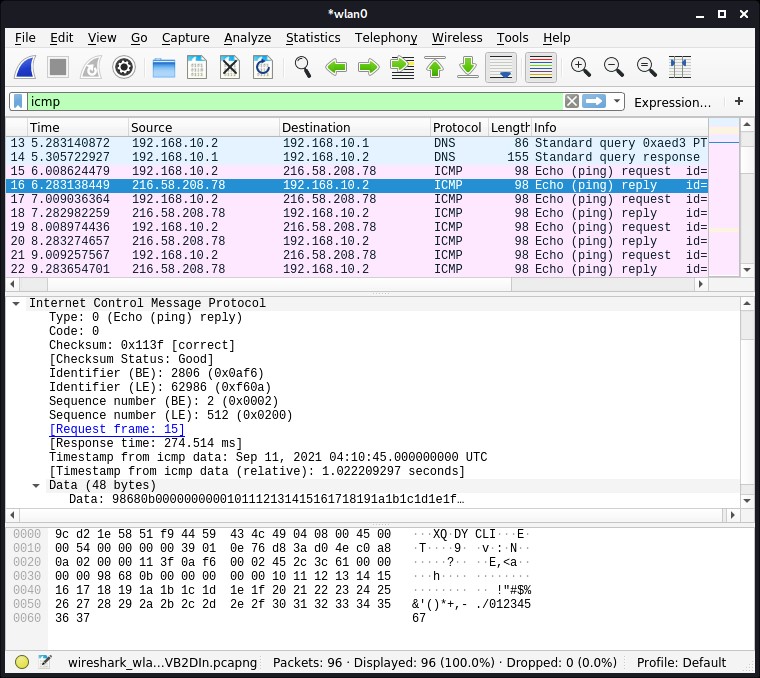The height and width of the screenshot is (678, 760).
Task: Restart the current capture
Action: click(91, 67)
